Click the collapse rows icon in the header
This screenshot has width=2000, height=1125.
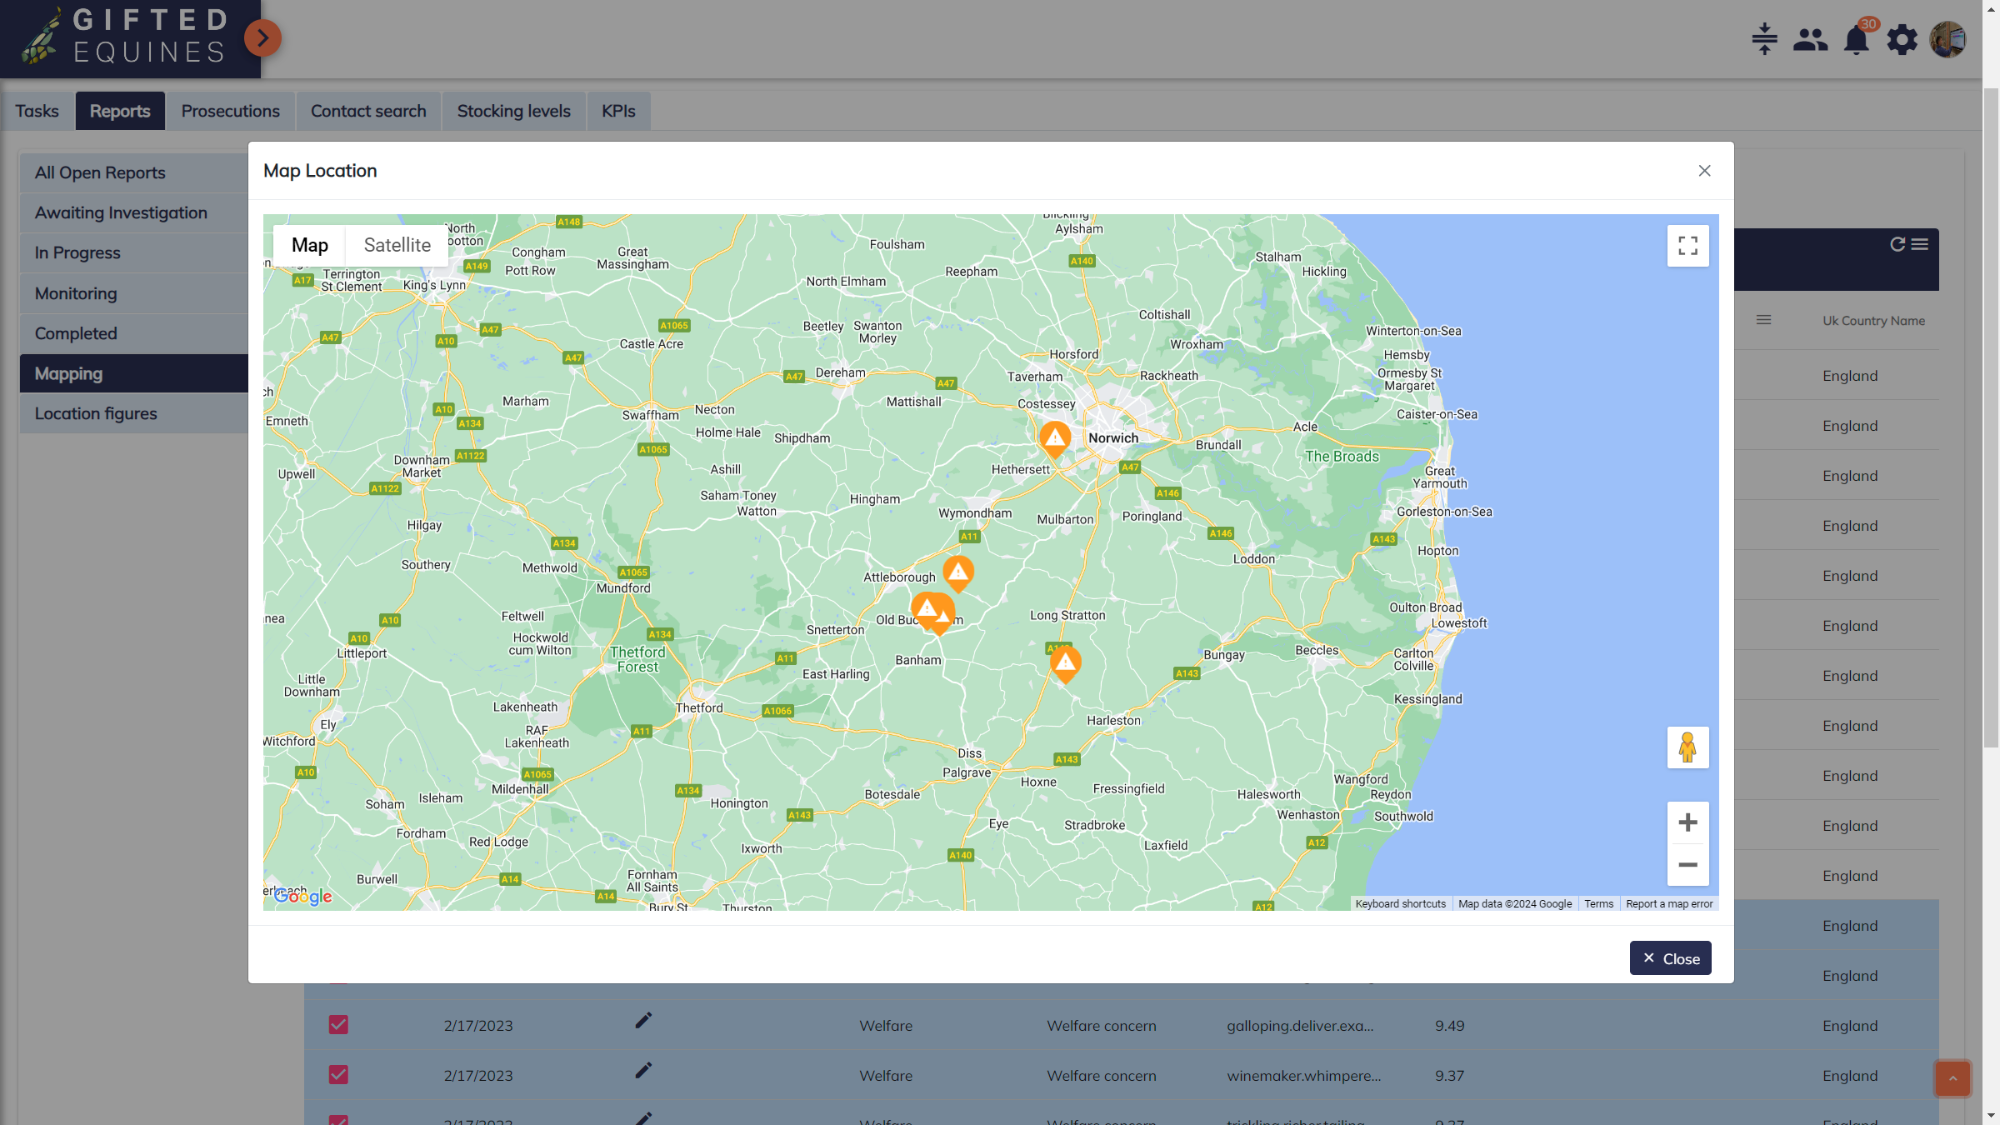click(1764, 39)
